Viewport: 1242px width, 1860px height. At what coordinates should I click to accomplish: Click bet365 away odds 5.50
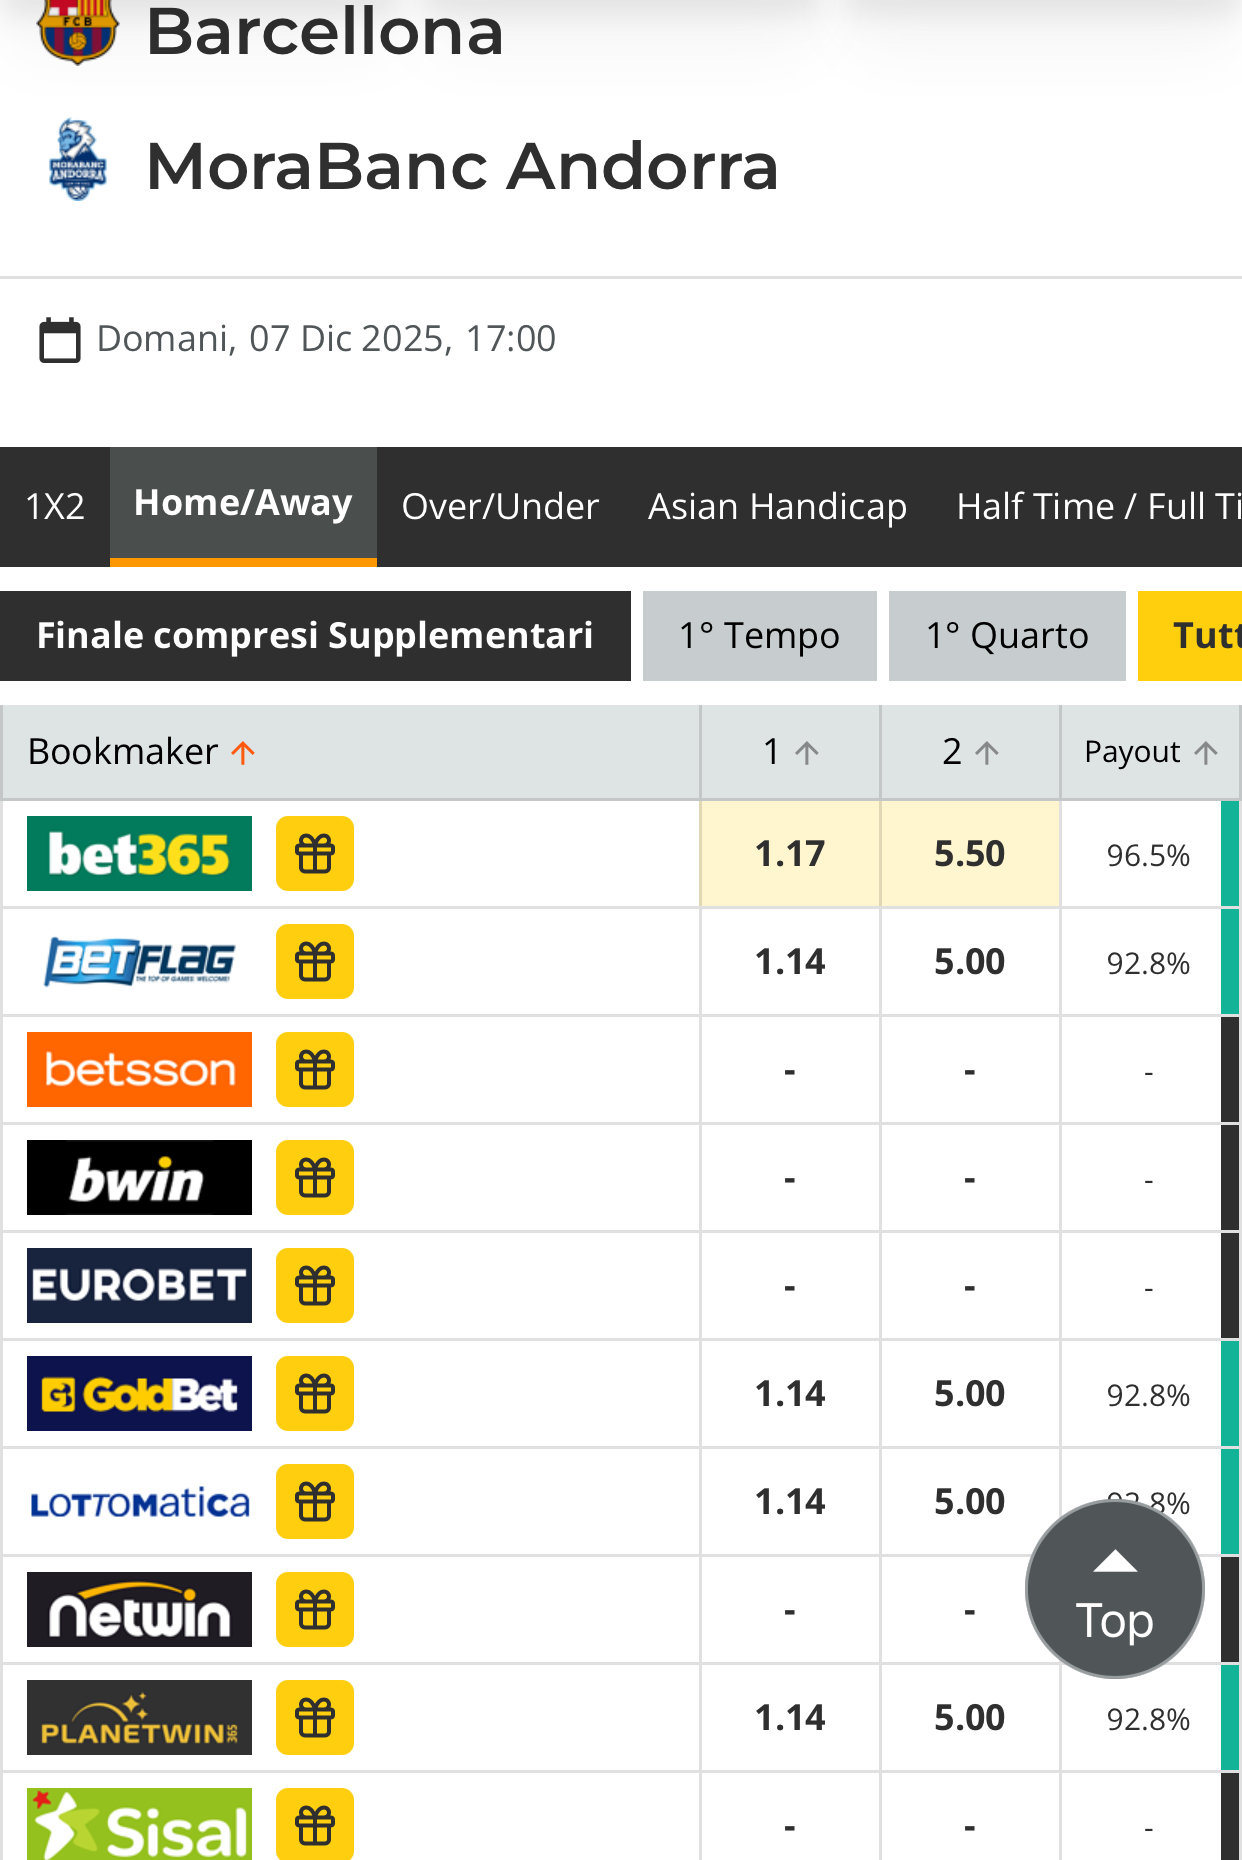click(969, 854)
